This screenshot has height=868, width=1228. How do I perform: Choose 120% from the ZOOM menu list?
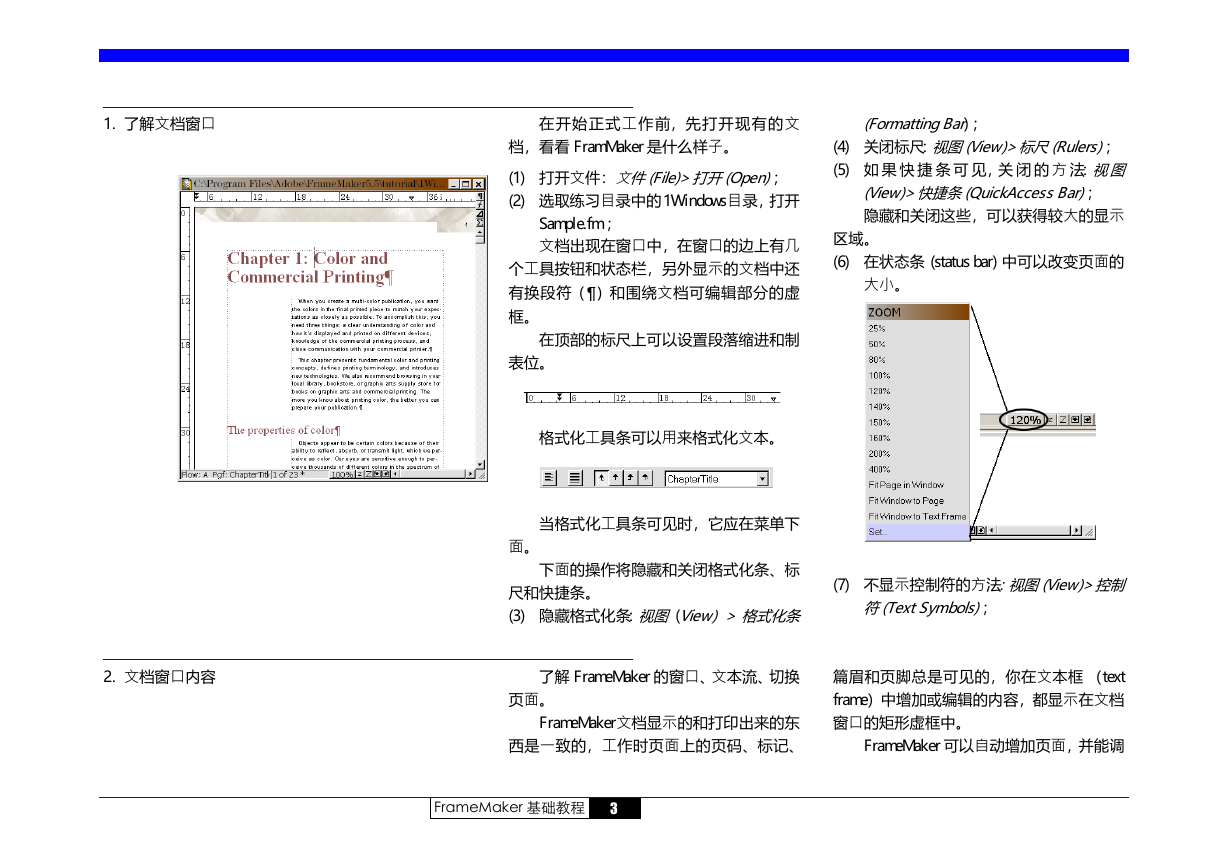point(879,391)
